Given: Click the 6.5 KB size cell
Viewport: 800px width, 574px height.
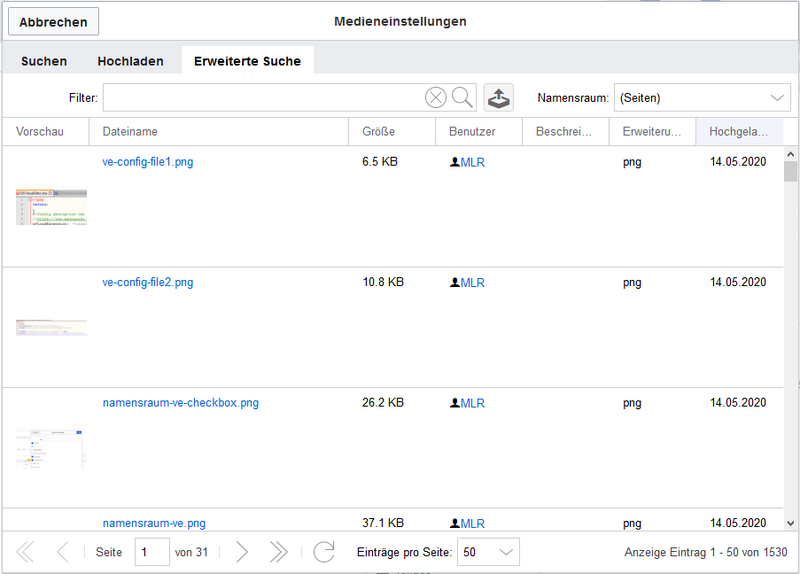Looking at the screenshot, I should [380, 162].
